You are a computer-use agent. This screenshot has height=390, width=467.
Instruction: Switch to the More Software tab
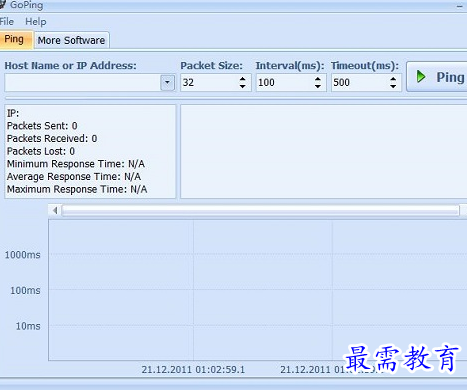tap(71, 40)
